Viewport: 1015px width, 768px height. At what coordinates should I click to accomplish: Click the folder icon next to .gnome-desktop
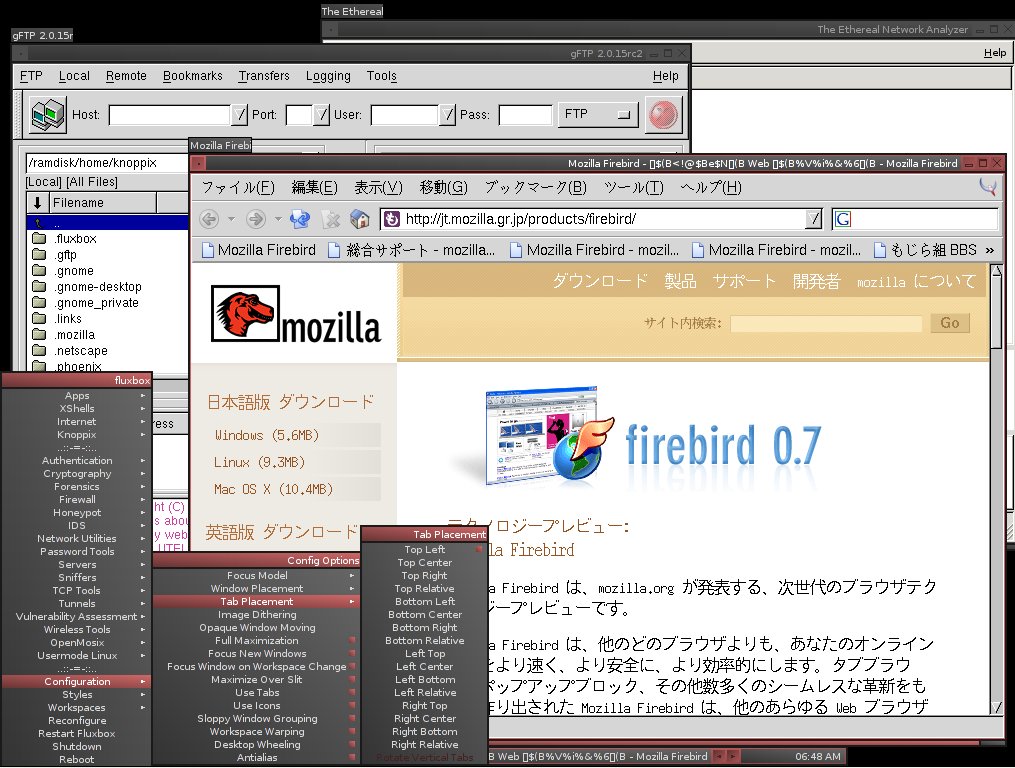pos(39,286)
